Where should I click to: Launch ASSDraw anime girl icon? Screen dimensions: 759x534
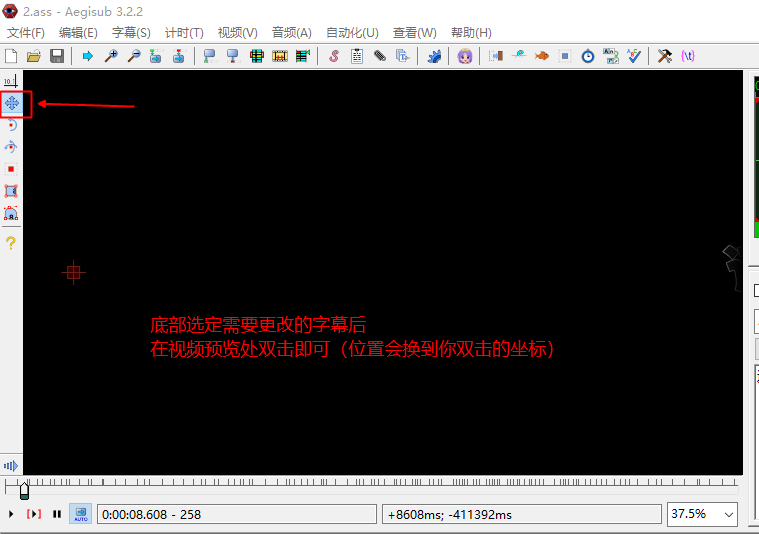(x=465, y=56)
